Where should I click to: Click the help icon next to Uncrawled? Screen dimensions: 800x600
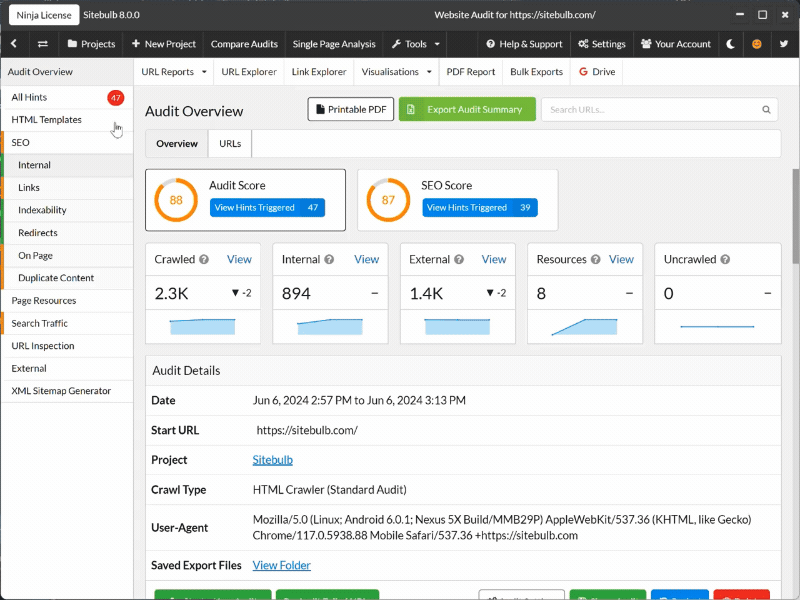pos(725,259)
